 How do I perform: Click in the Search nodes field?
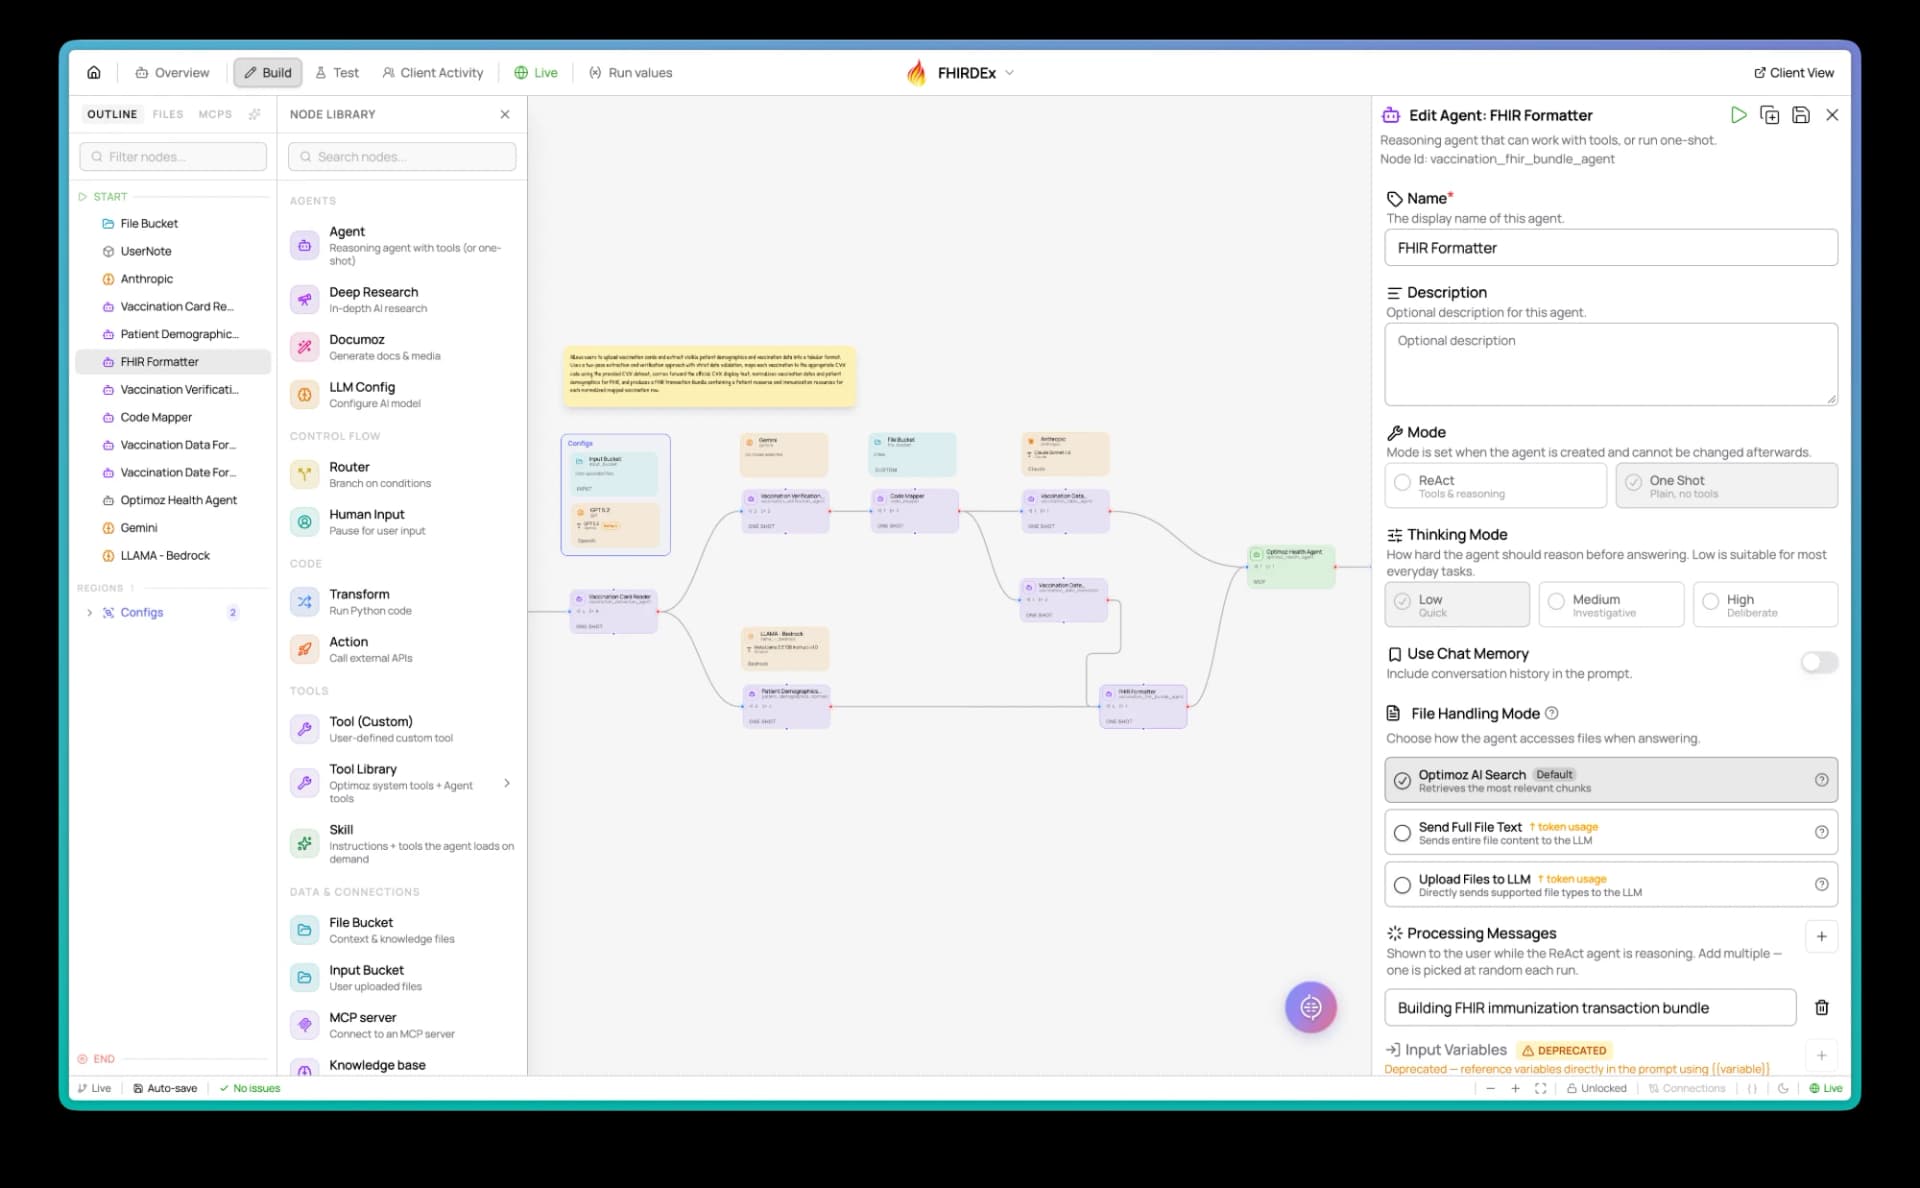(402, 156)
